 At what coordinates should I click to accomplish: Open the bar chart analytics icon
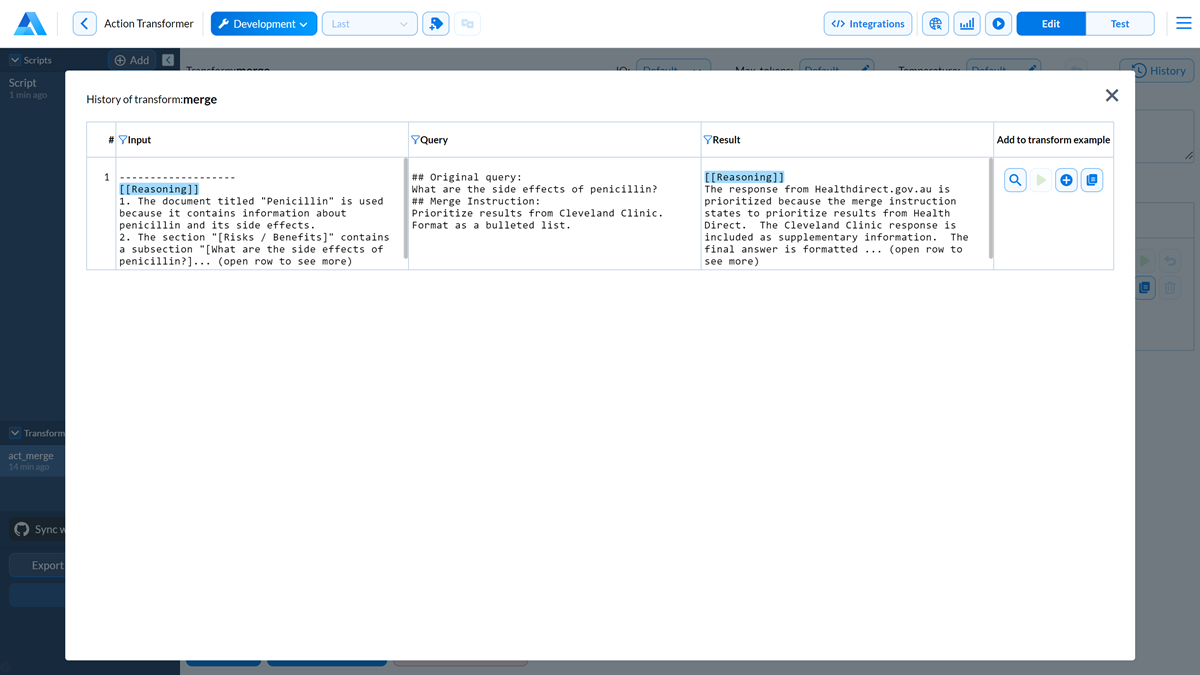click(967, 24)
